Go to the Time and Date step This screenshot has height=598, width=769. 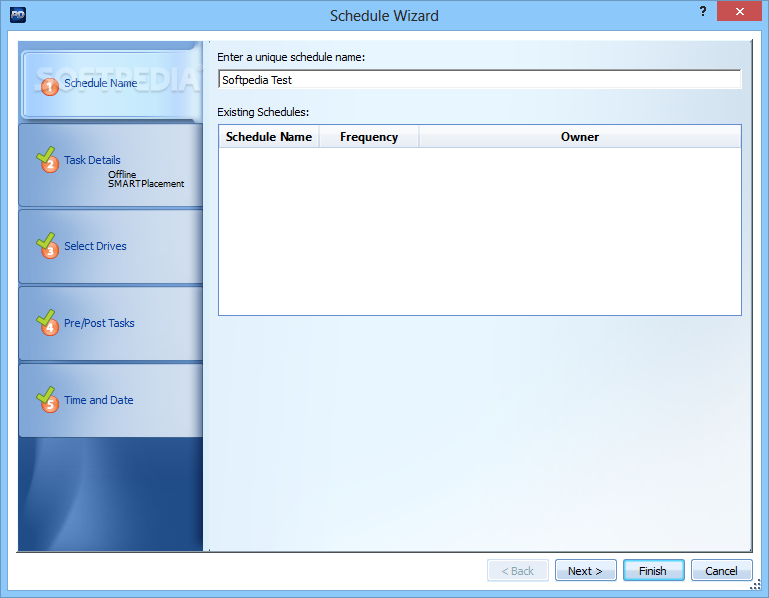[x=111, y=400]
